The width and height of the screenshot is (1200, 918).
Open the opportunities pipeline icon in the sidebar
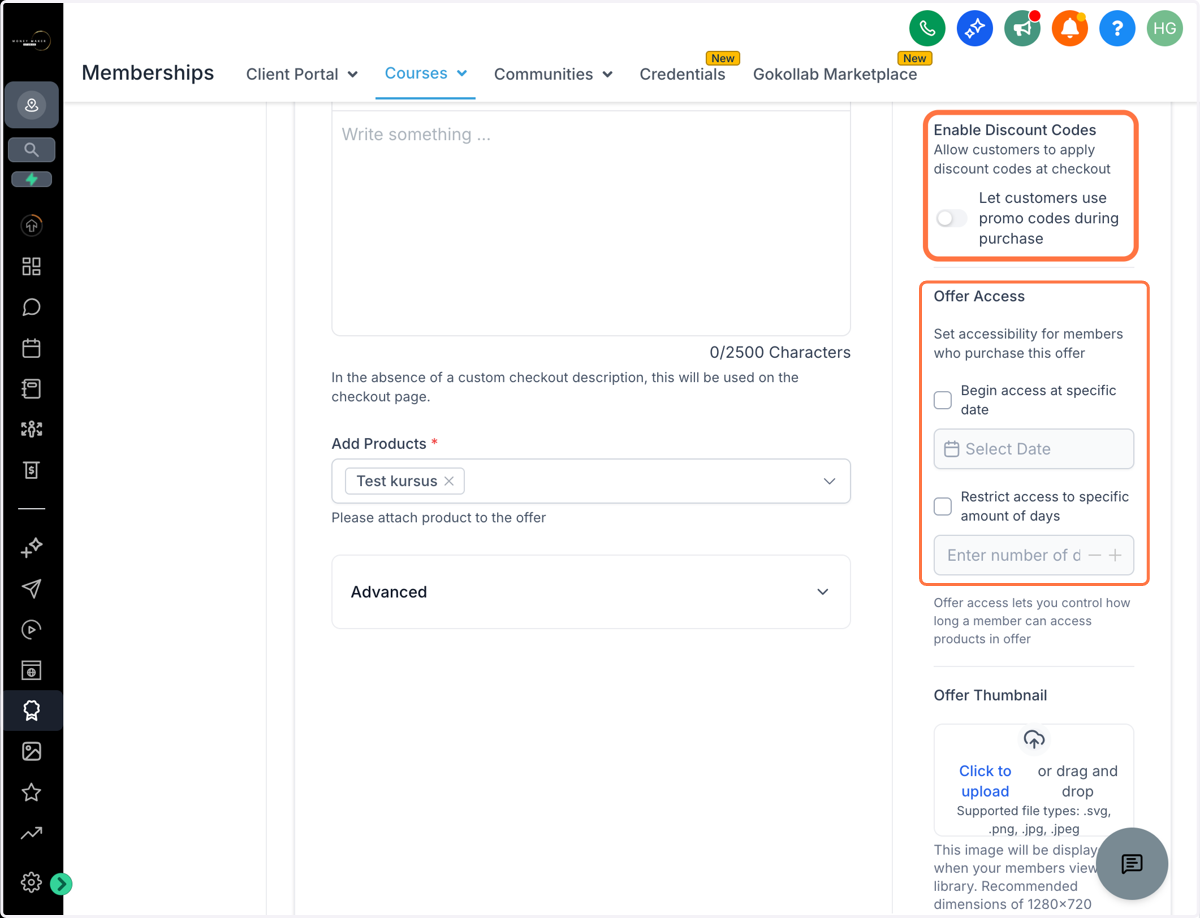click(x=31, y=429)
